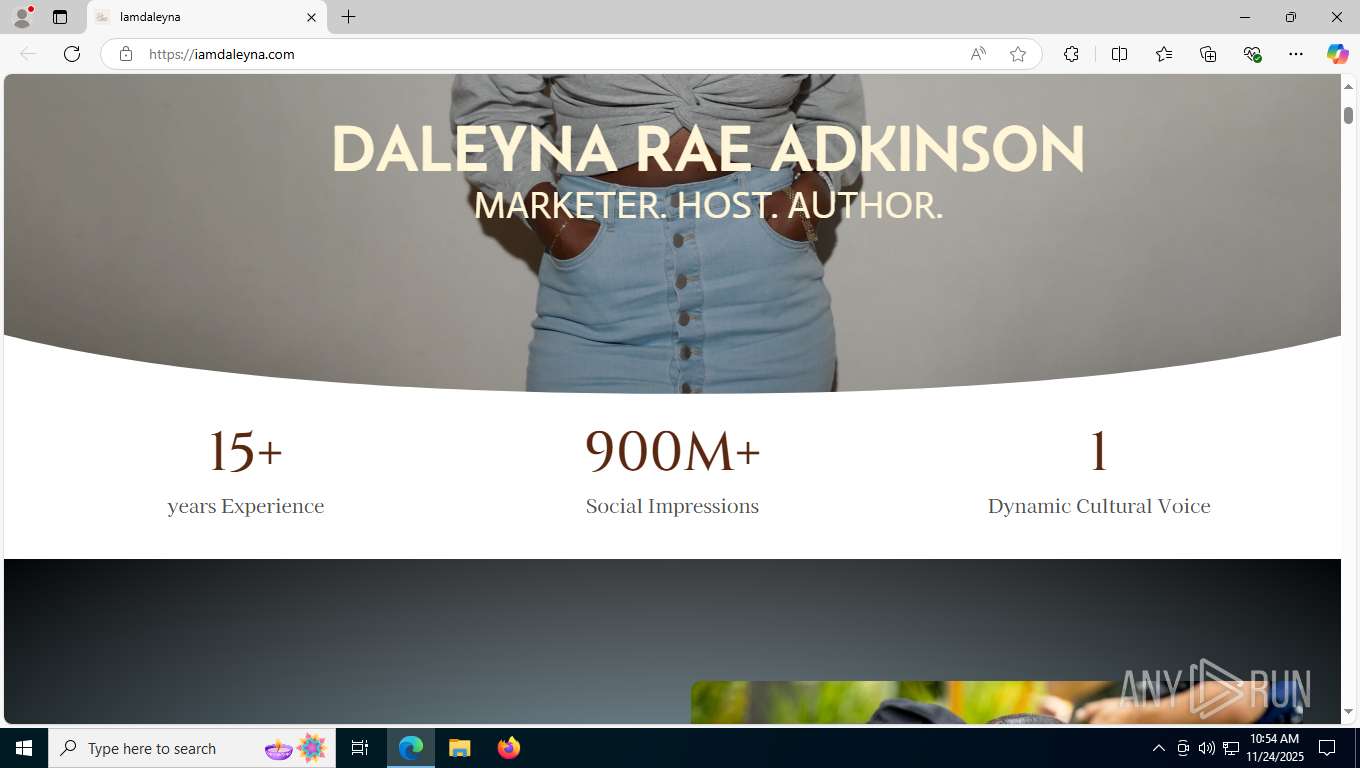Image resolution: width=1360 pixels, height=768 pixels.
Task: Open a new tab with plus button
Action: coord(348,17)
